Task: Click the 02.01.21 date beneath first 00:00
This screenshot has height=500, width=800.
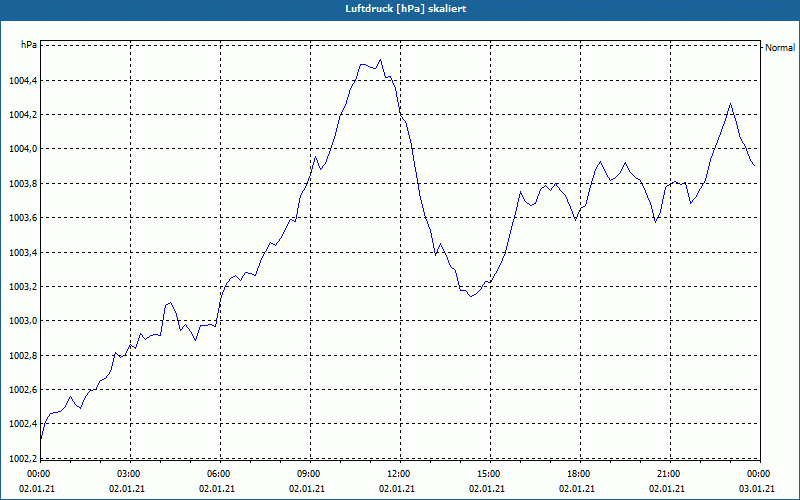Action: click(37, 489)
